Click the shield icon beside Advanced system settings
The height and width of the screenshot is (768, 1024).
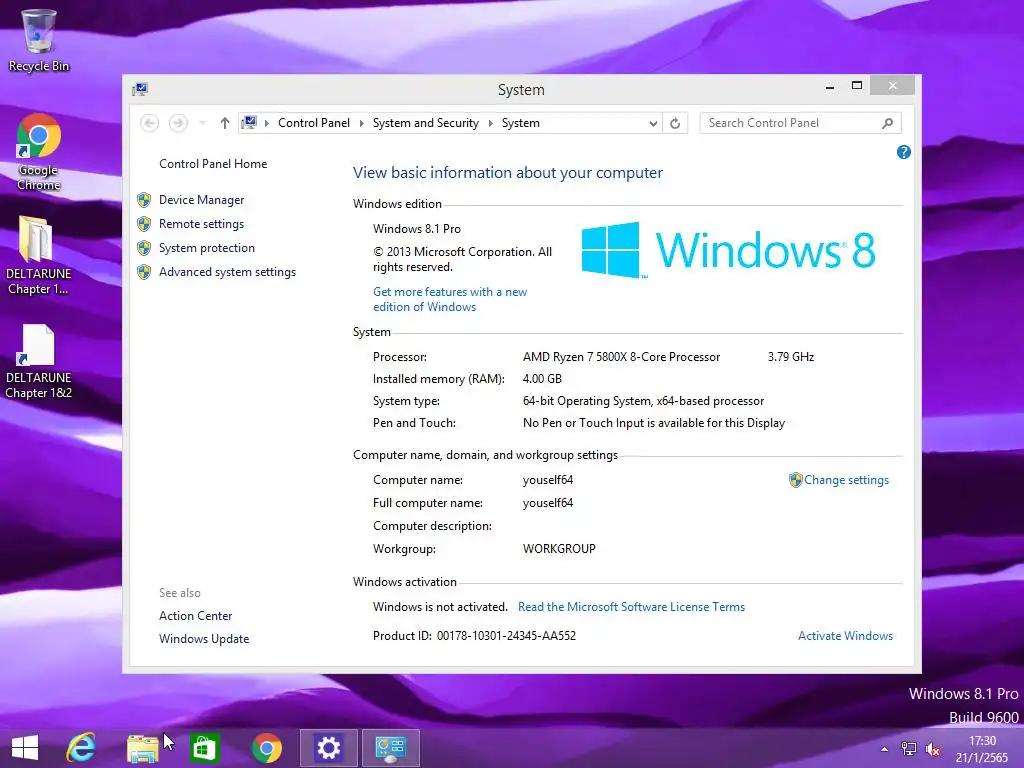[144, 272]
